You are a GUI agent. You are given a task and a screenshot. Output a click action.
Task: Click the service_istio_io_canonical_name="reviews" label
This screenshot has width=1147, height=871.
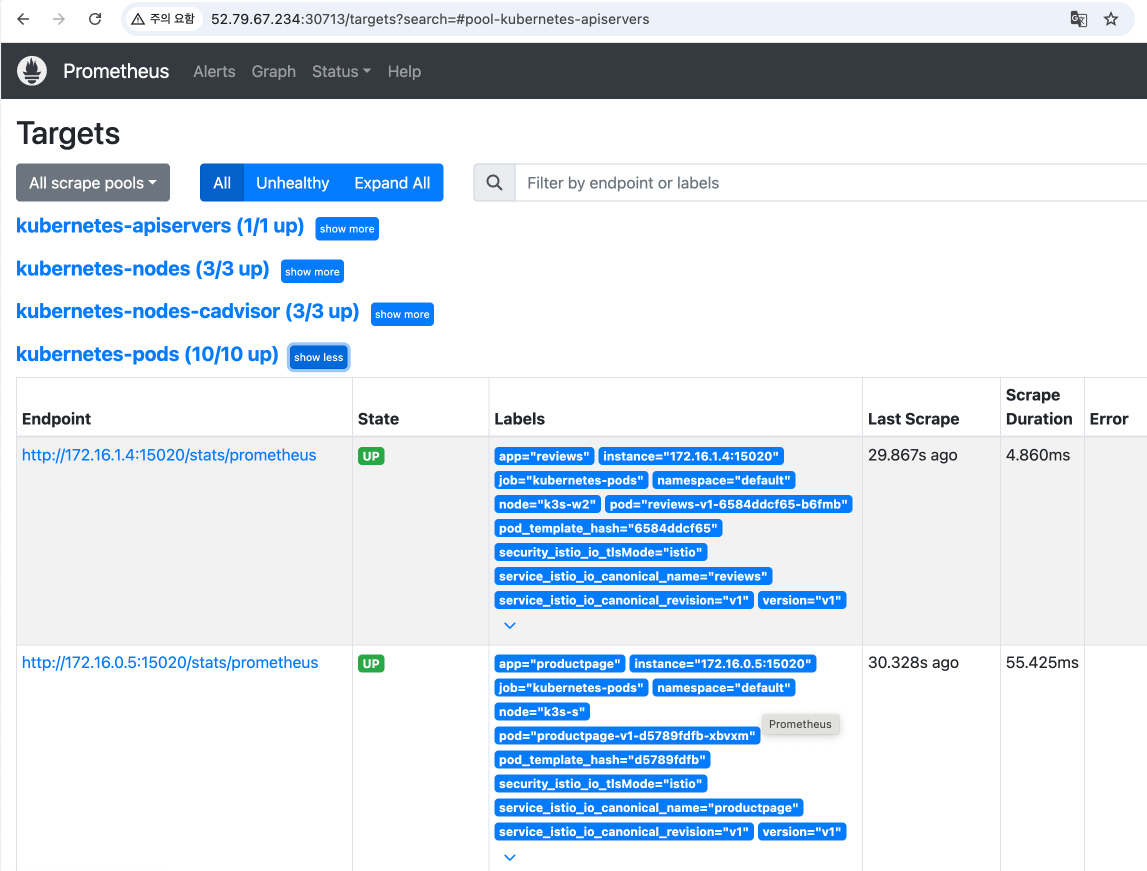click(x=633, y=576)
